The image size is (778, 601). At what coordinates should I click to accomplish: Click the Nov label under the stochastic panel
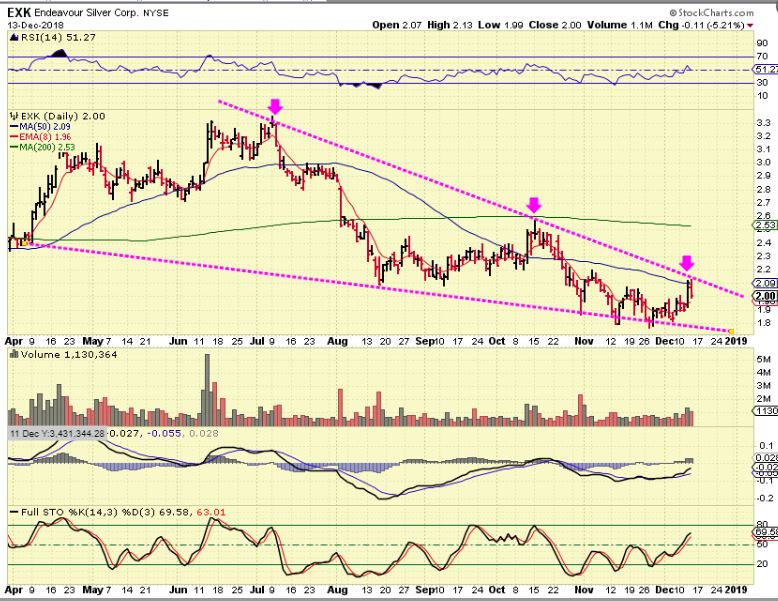[x=584, y=590]
